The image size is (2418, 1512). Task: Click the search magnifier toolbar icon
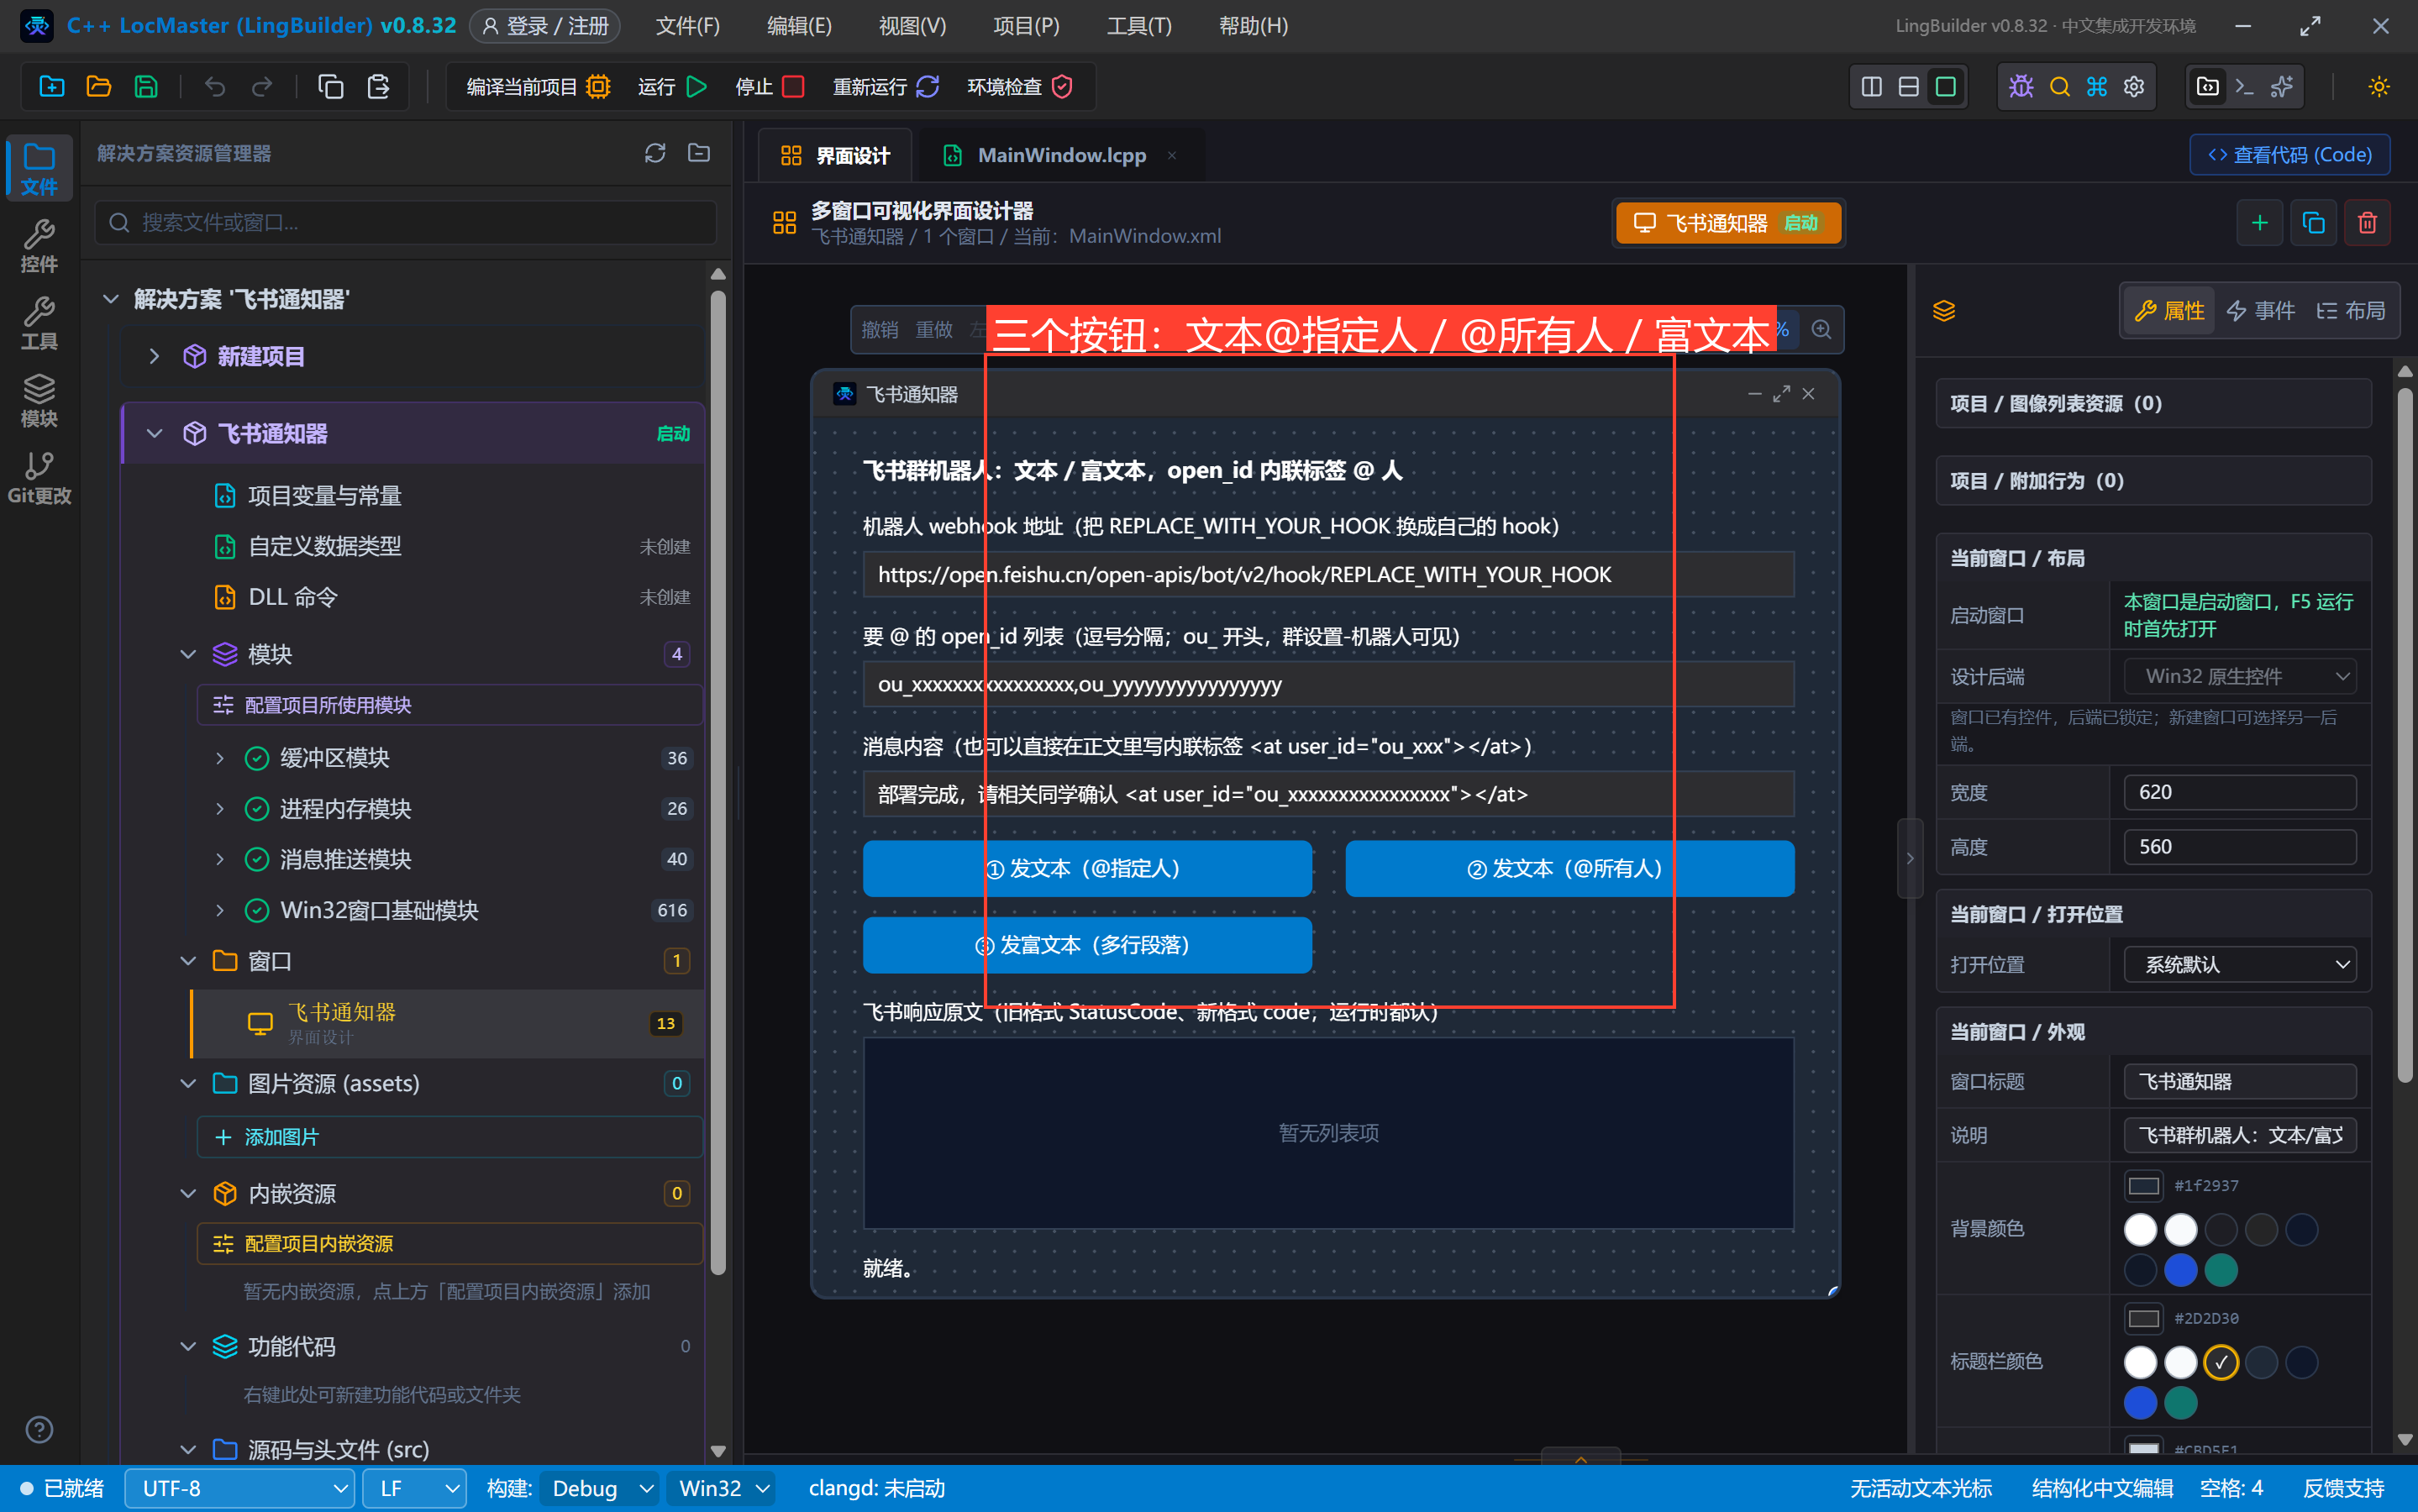[x=2059, y=87]
